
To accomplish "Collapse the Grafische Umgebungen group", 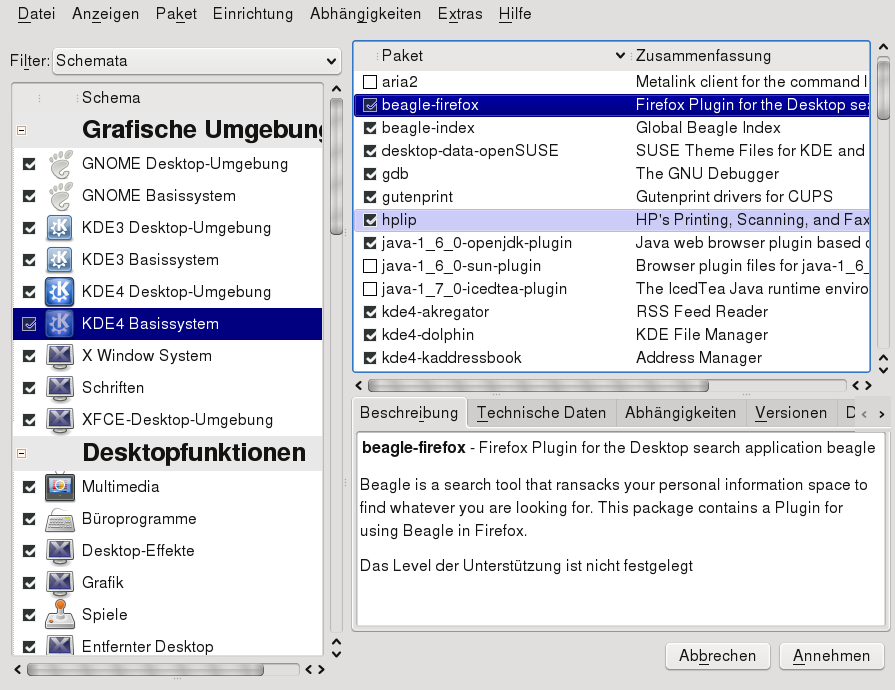I will point(22,131).
